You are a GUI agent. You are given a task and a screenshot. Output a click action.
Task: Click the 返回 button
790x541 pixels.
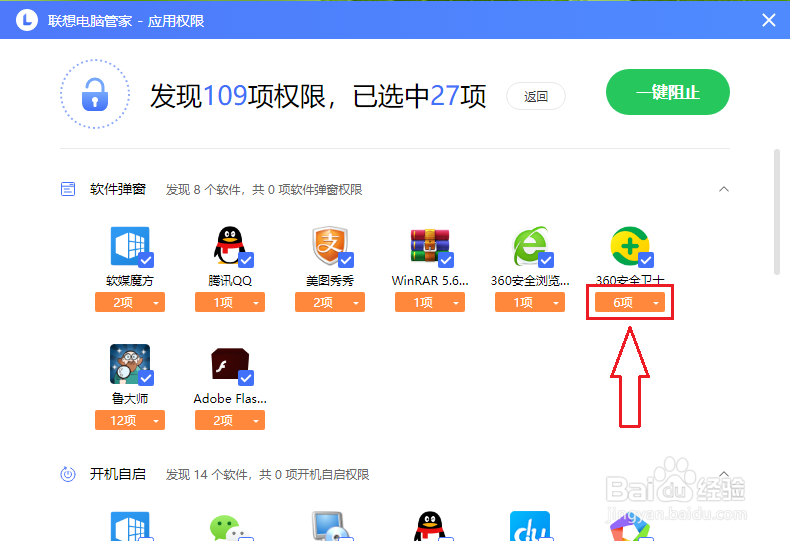tap(536, 96)
